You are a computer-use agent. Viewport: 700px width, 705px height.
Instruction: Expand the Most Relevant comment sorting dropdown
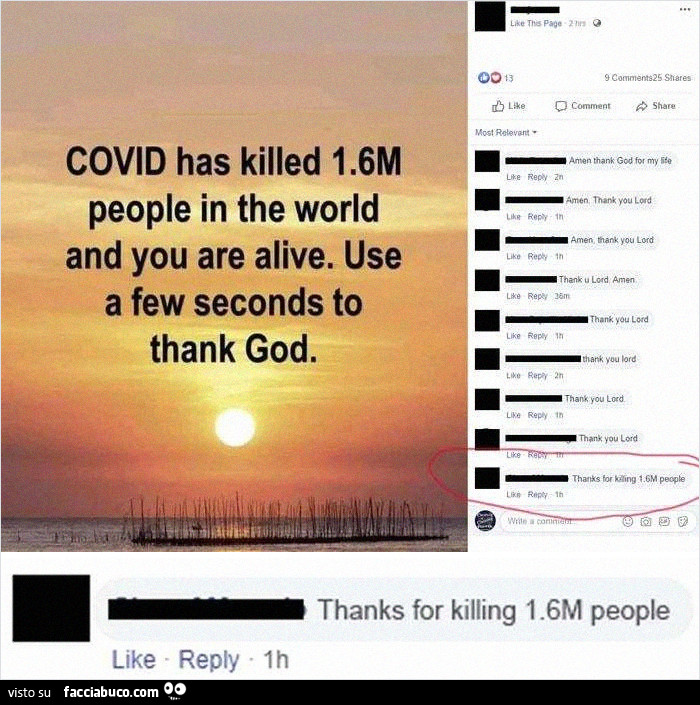tap(506, 133)
